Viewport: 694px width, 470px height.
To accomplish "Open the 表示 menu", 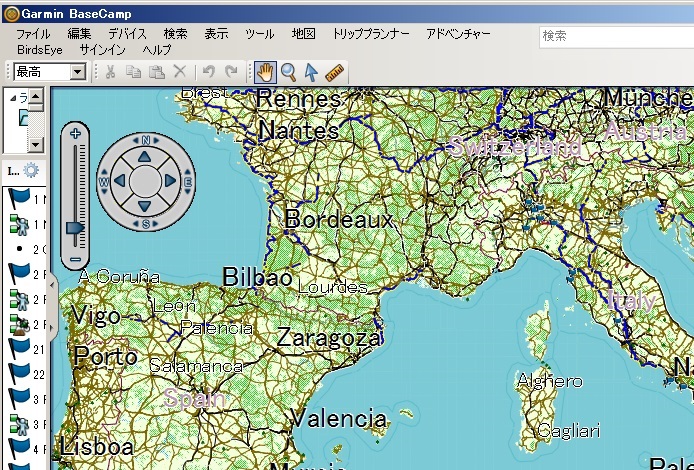I will coord(216,34).
